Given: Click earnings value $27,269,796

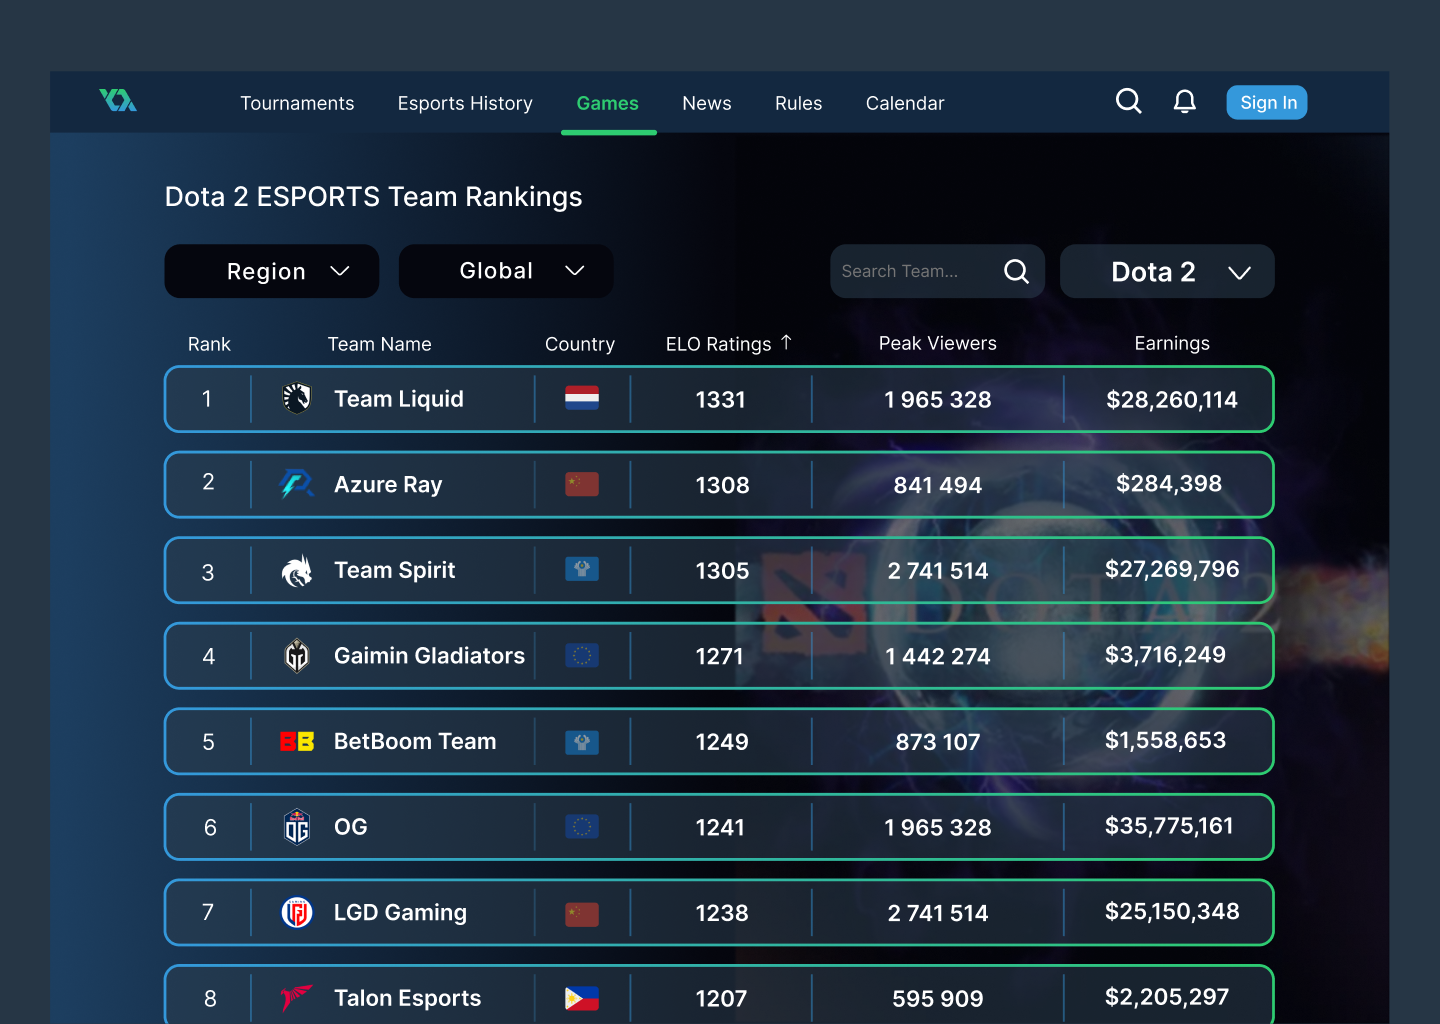Looking at the screenshot, I should [1172, 569].
